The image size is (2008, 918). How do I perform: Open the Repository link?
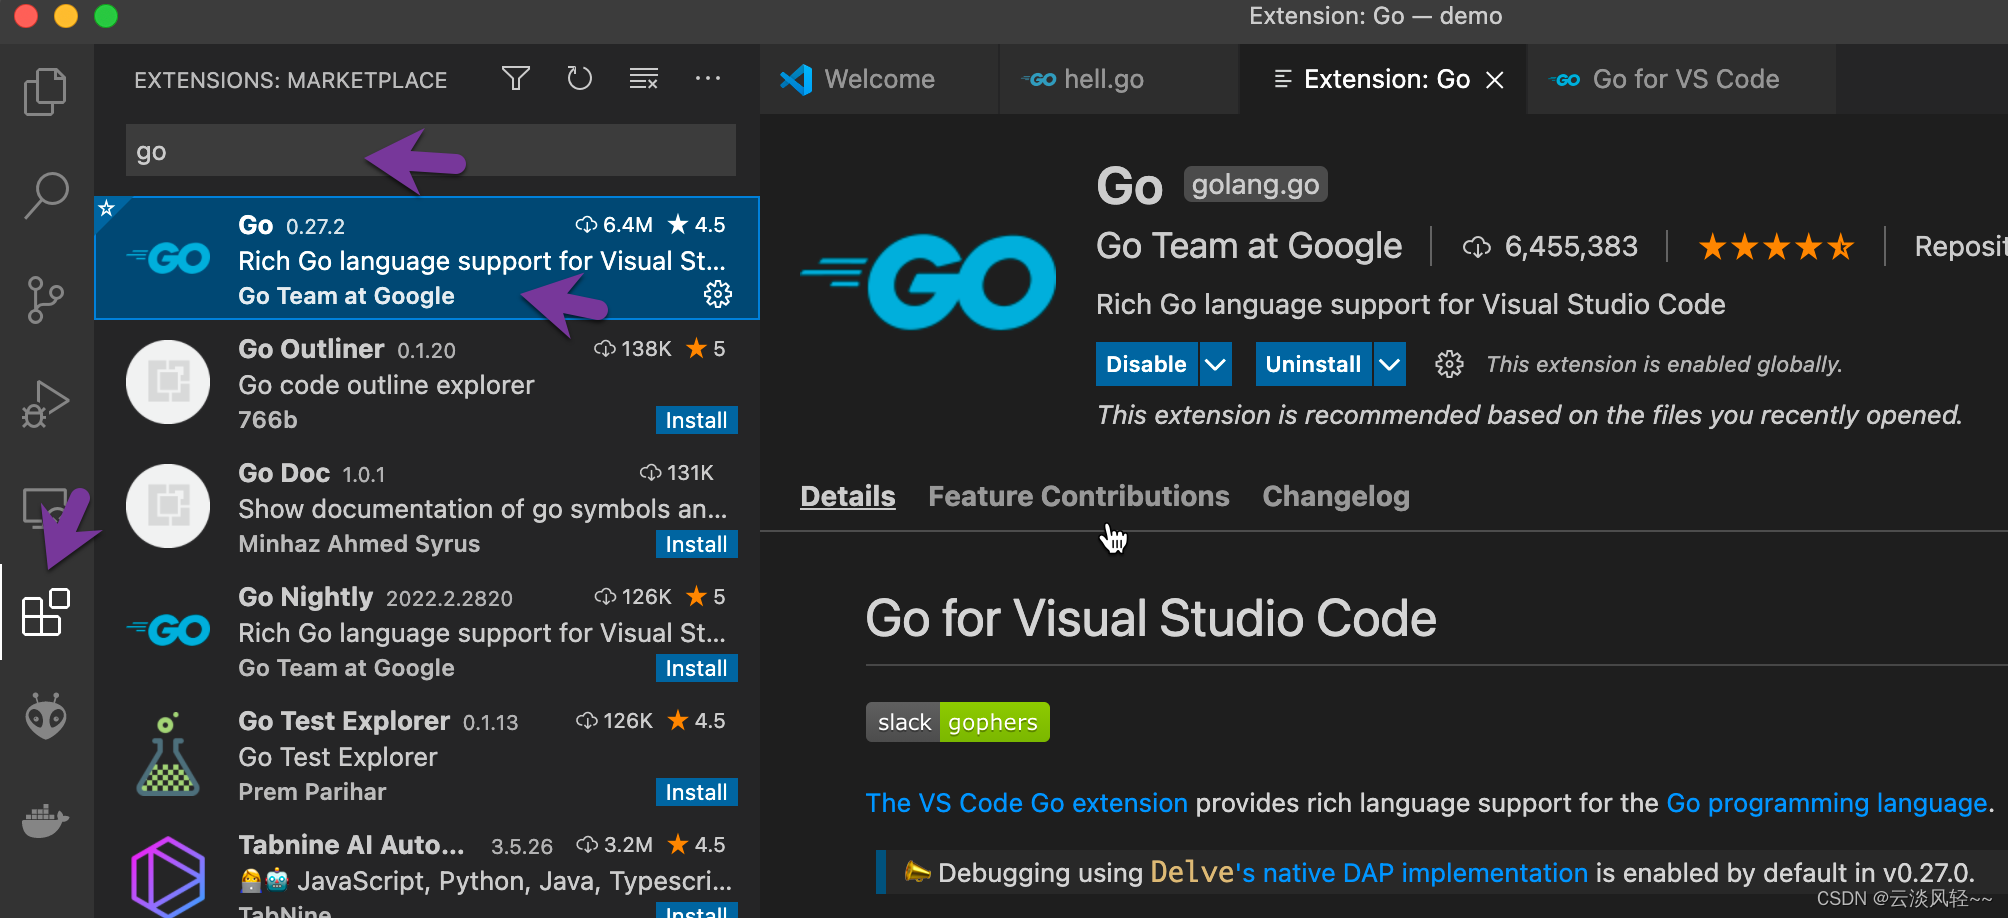click(1960, 246)
